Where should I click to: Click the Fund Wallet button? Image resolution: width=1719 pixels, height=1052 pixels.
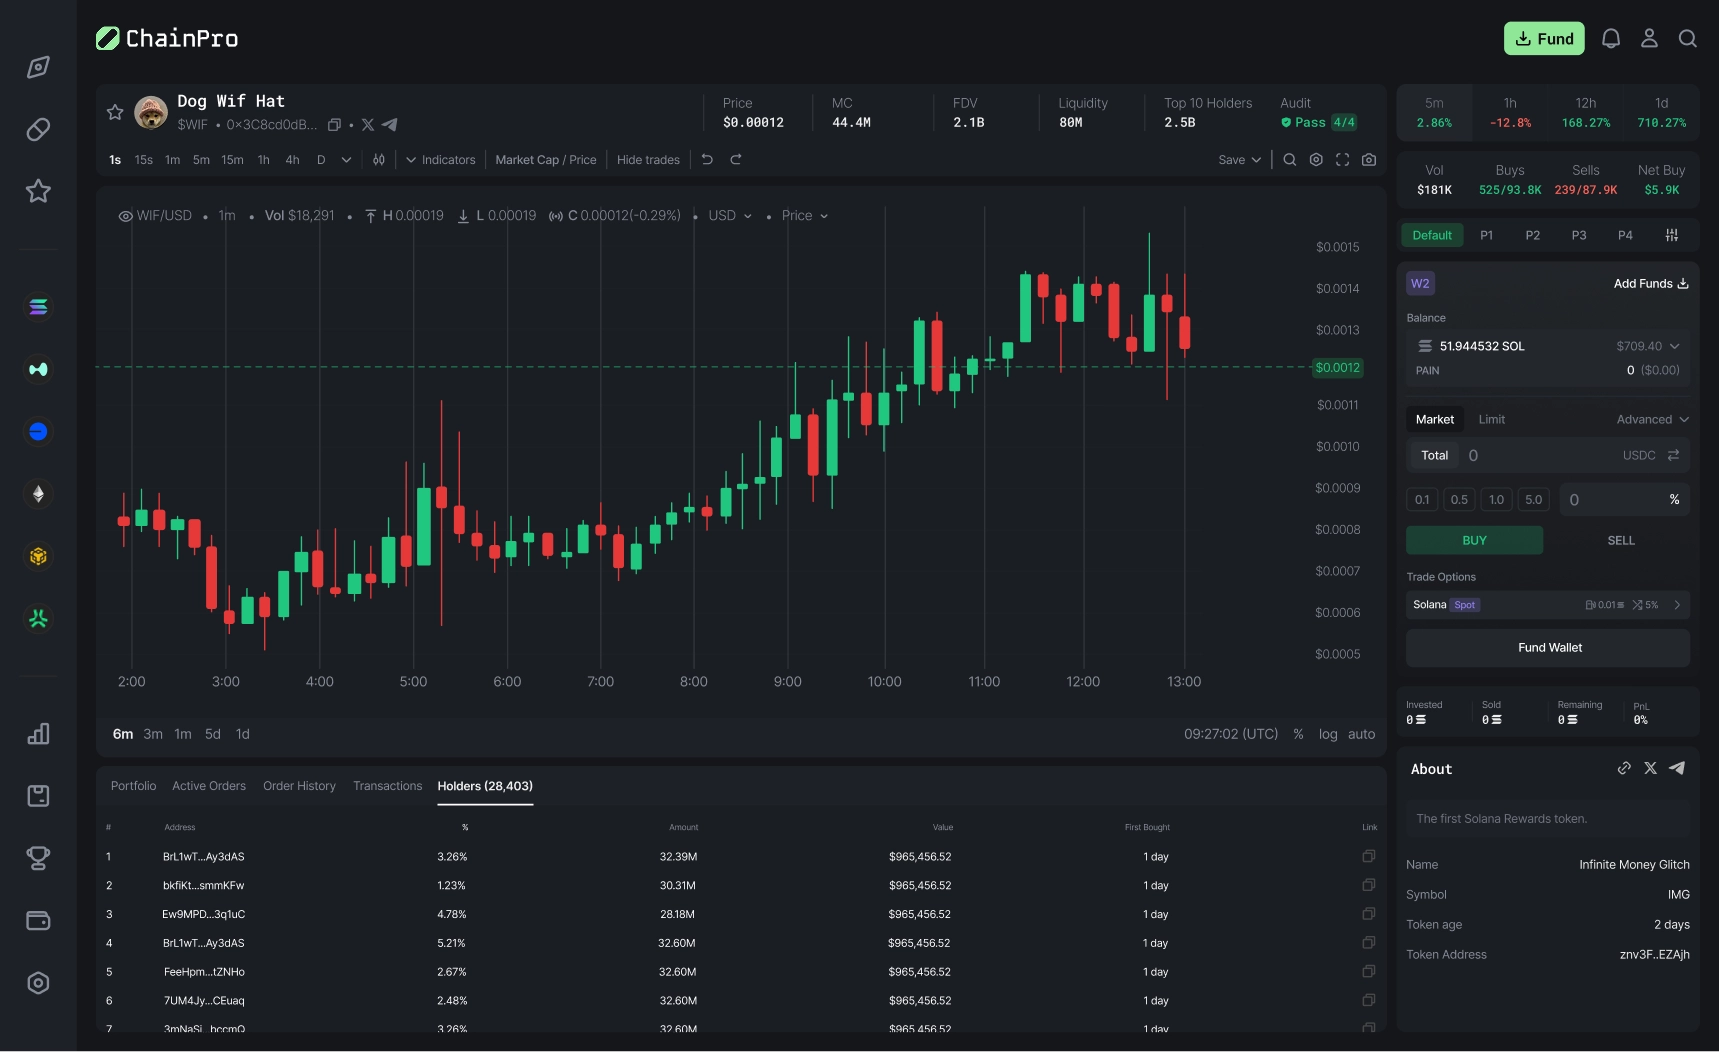click(x=1548, y=648)
